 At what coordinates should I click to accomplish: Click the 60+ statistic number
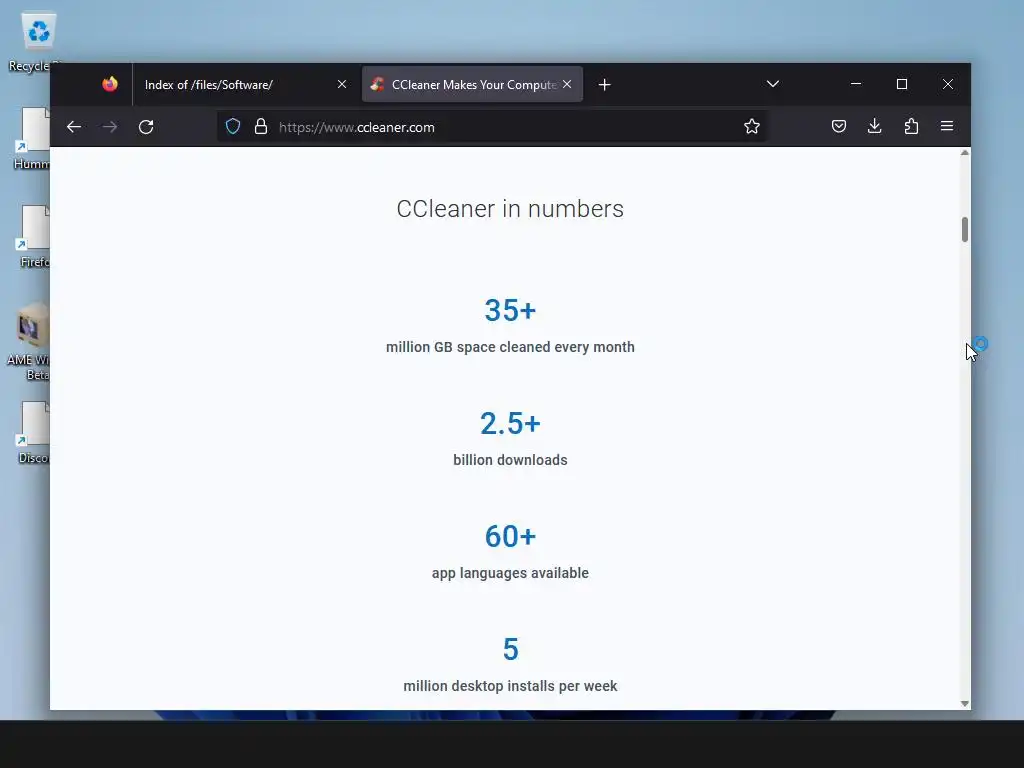(x=510, y=536)
